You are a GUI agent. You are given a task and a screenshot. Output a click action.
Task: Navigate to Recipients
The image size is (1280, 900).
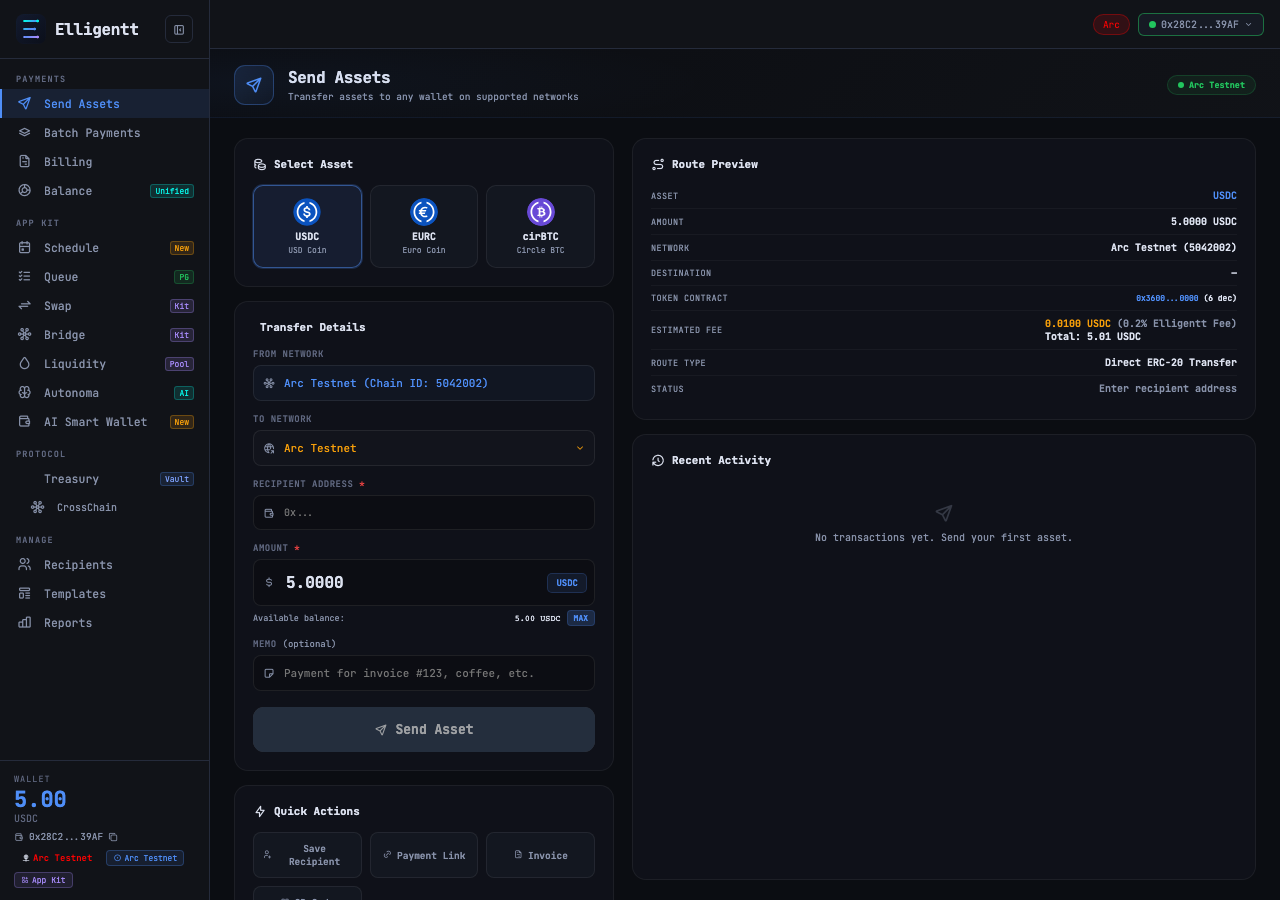tap(105, 564)
